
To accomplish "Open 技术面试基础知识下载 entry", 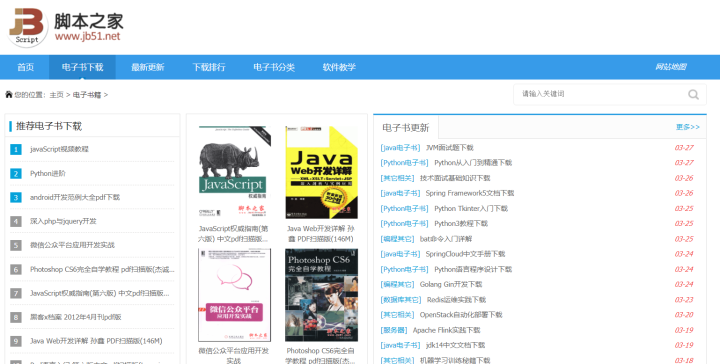I will click(455, 178).
